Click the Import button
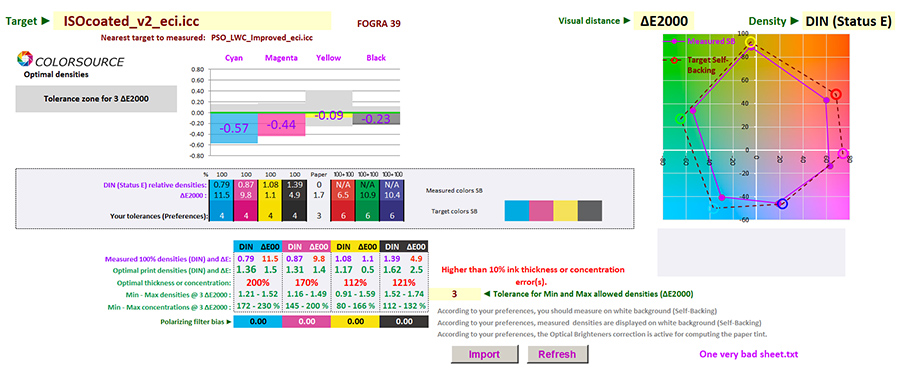The width and height of the screenshot is (908, 377). (x=484, y=354)
